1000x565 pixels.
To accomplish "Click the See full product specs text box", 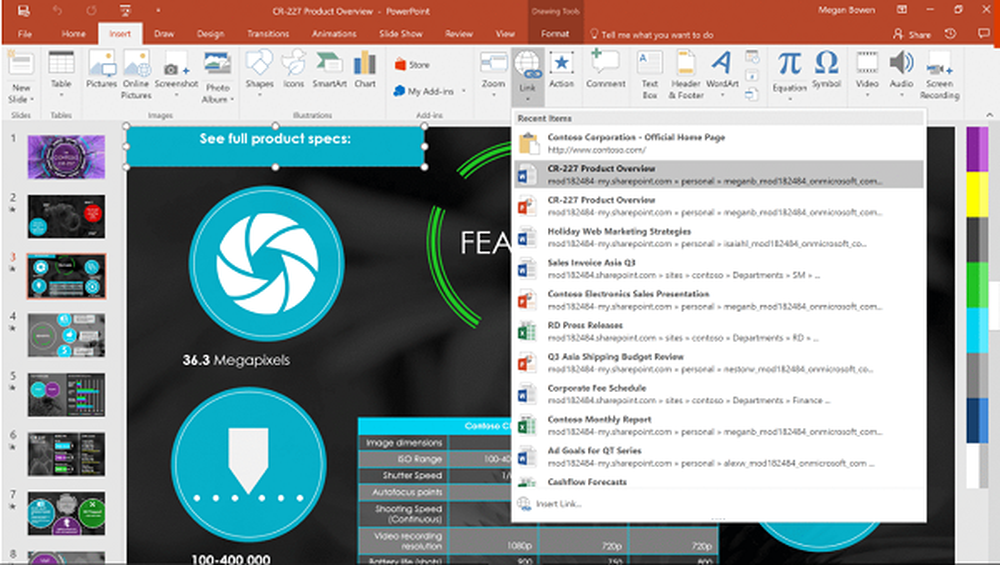I will tap(276, 147).
